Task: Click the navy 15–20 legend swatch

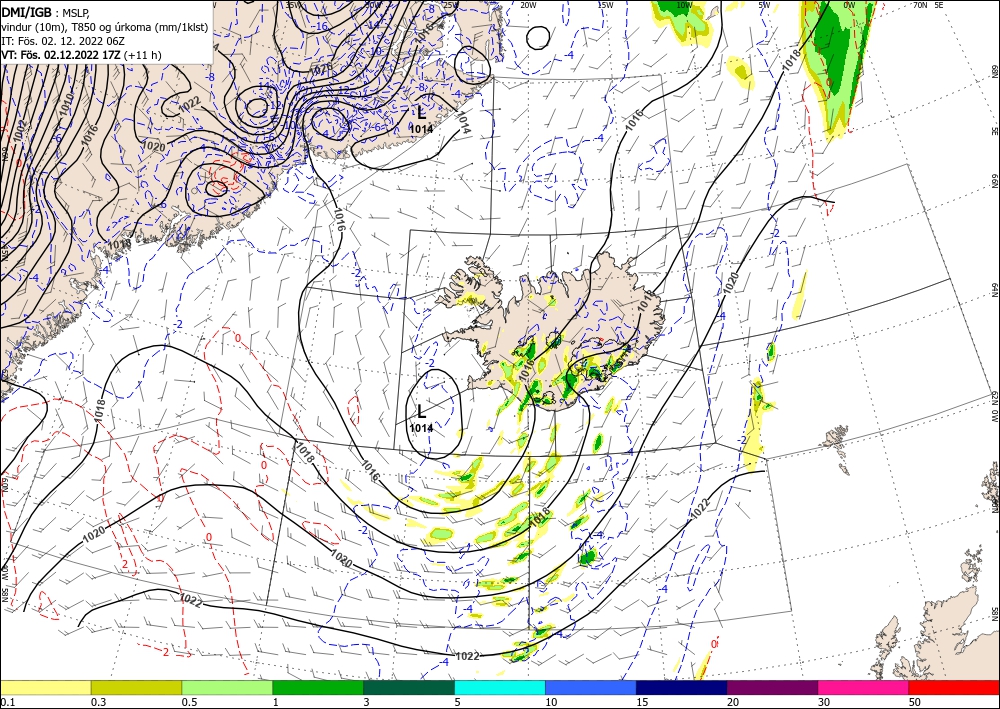Action: point(682,687)
